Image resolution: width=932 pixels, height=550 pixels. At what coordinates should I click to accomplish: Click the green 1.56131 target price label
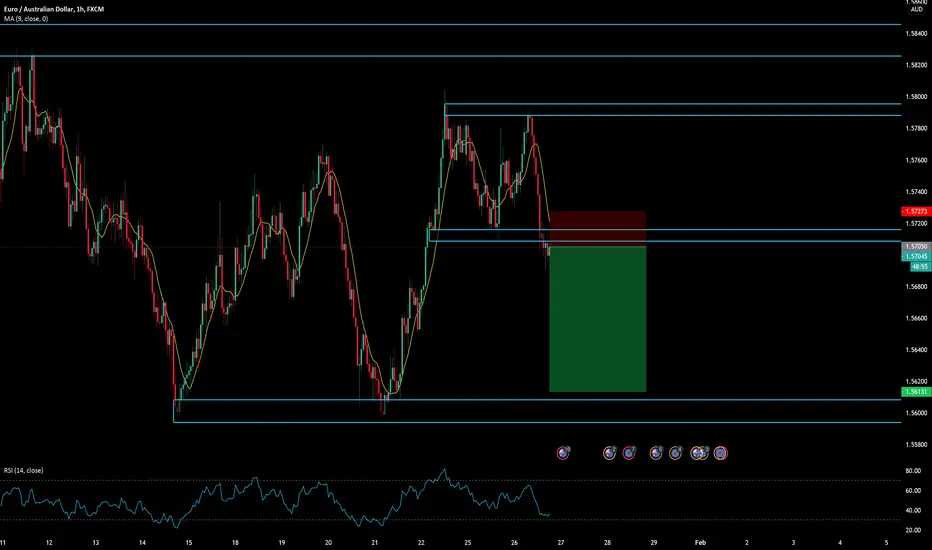[x=916, y=392]
